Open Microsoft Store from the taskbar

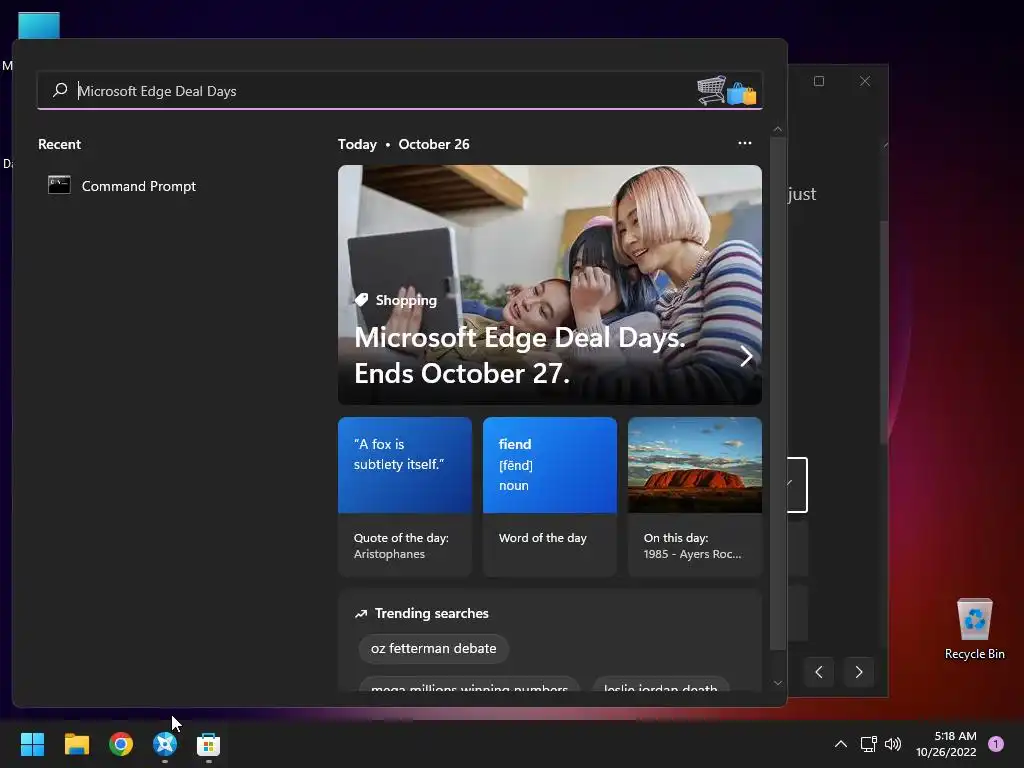208,744
